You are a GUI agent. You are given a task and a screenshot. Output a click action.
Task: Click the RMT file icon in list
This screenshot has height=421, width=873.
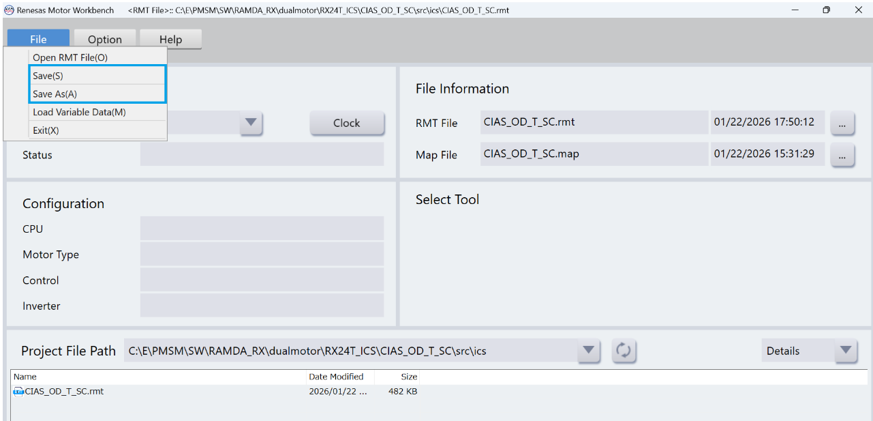[x=18, y=391]
